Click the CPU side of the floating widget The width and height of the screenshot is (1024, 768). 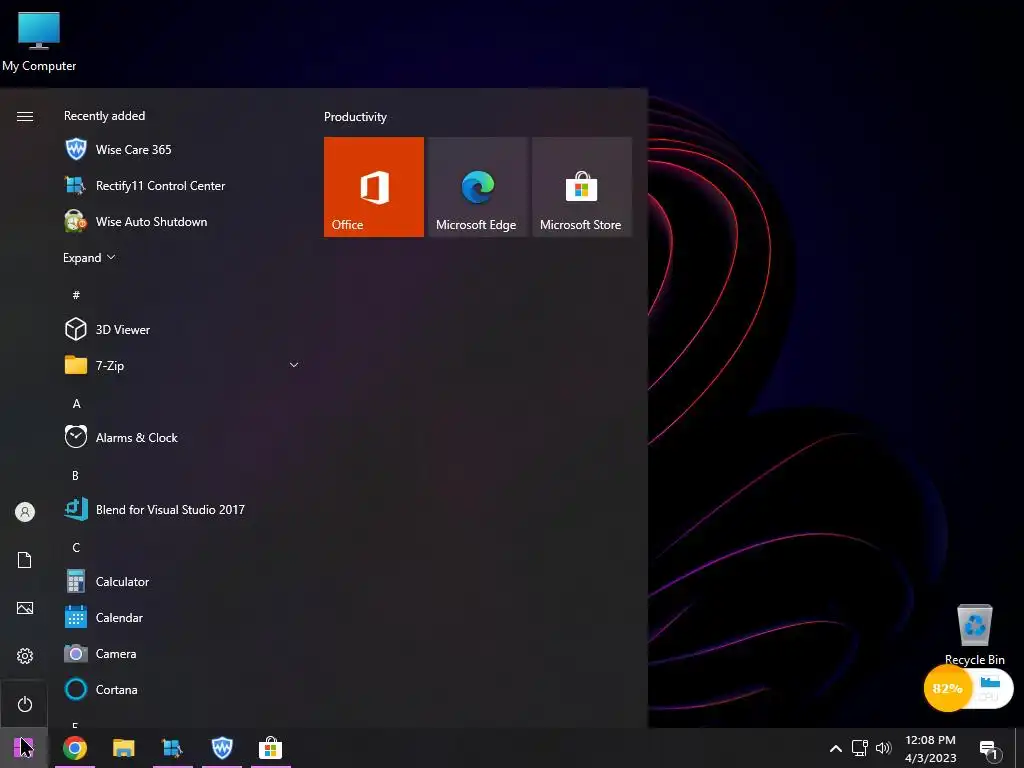pyautogui.click(x=993, y=689)
